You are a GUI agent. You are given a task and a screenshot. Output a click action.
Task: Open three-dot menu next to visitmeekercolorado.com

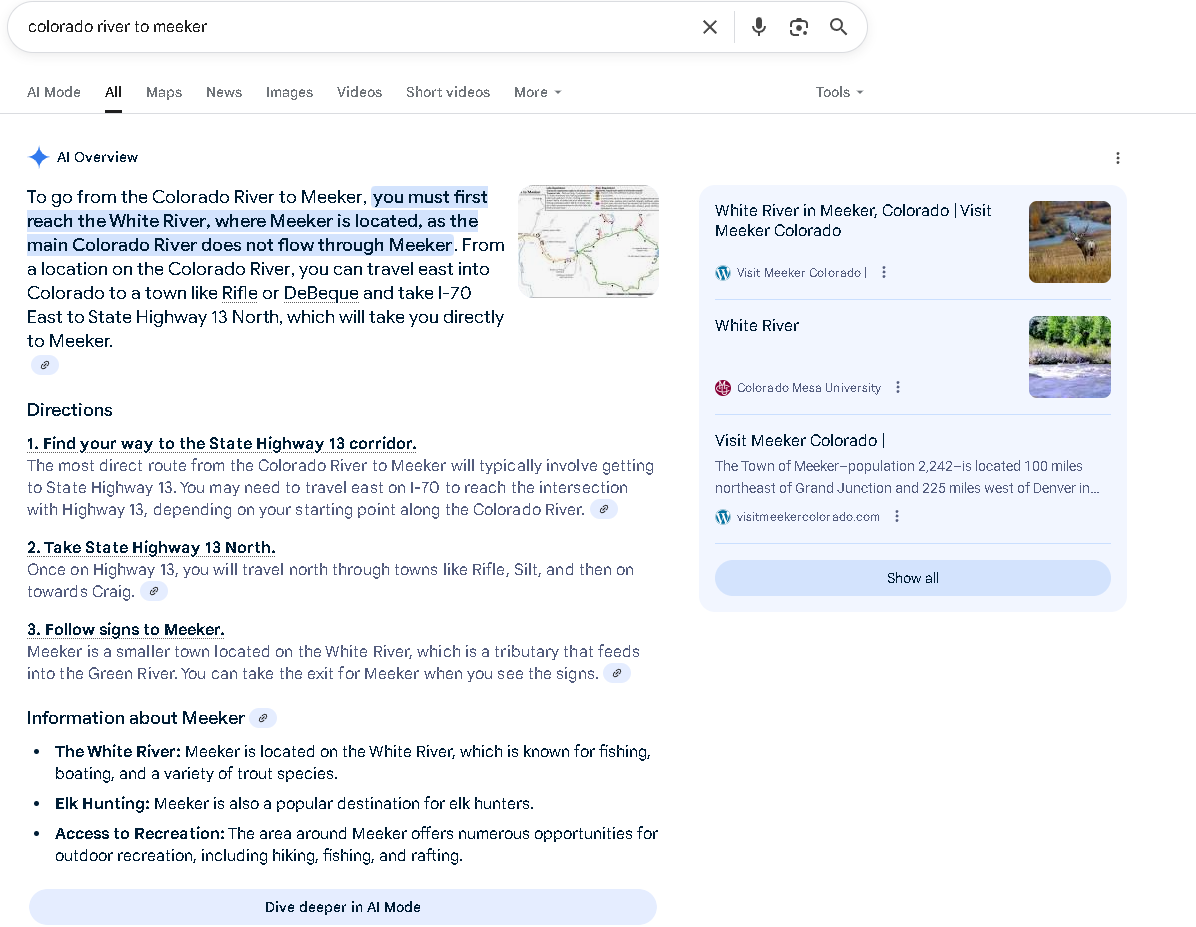[x=897, y=517]
